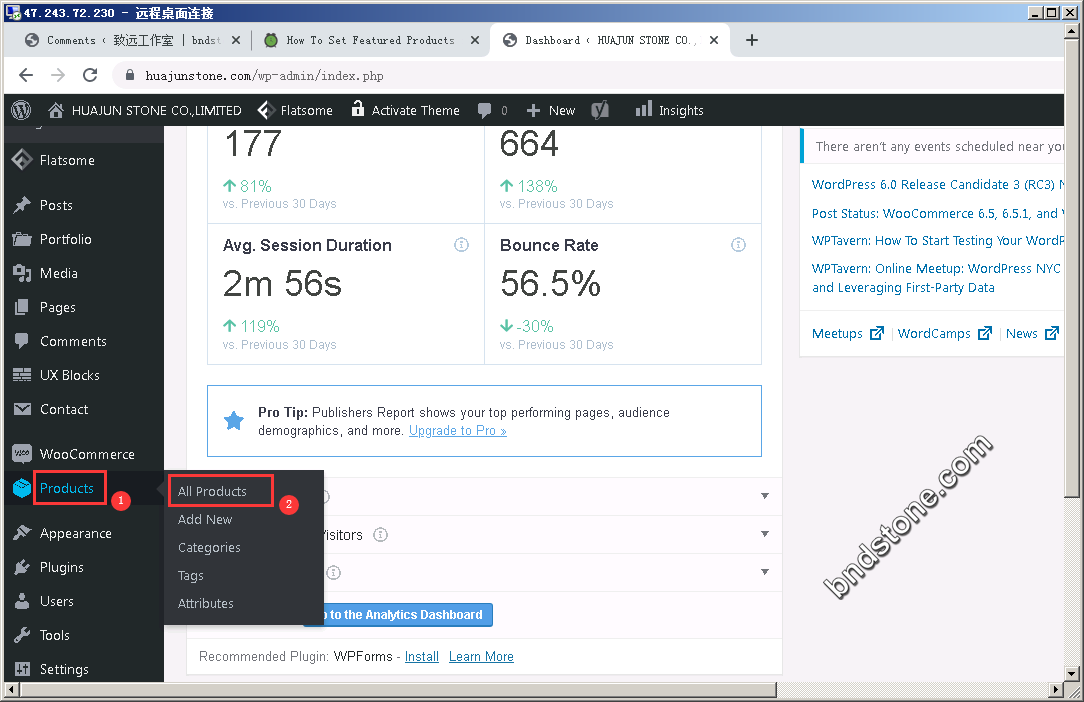Click the Tools wrench icon in sidebar
This screenshot has width=1084, height=702.
click(22, 635)
